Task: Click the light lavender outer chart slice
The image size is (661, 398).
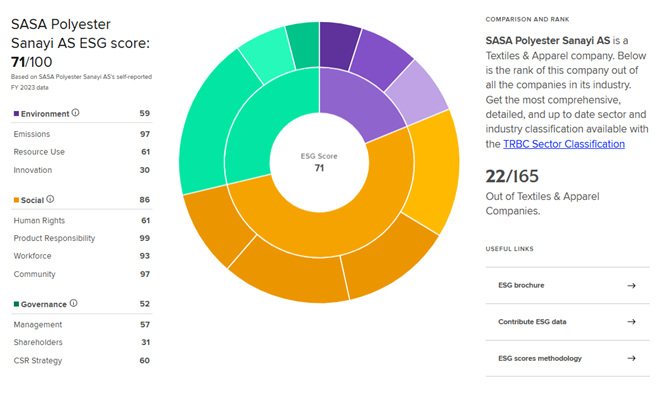Action: 417,94
